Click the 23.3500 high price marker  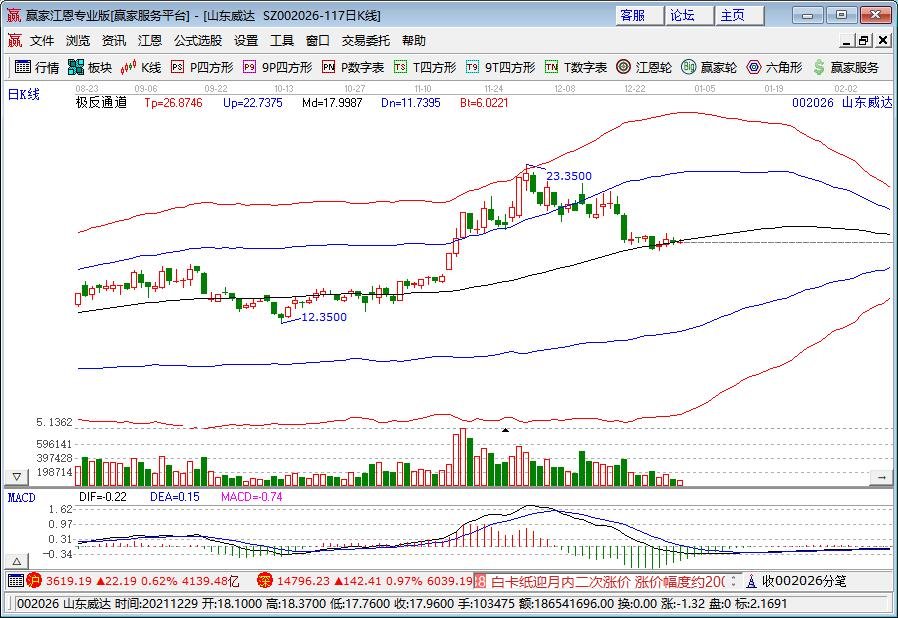tap(569, 176)
